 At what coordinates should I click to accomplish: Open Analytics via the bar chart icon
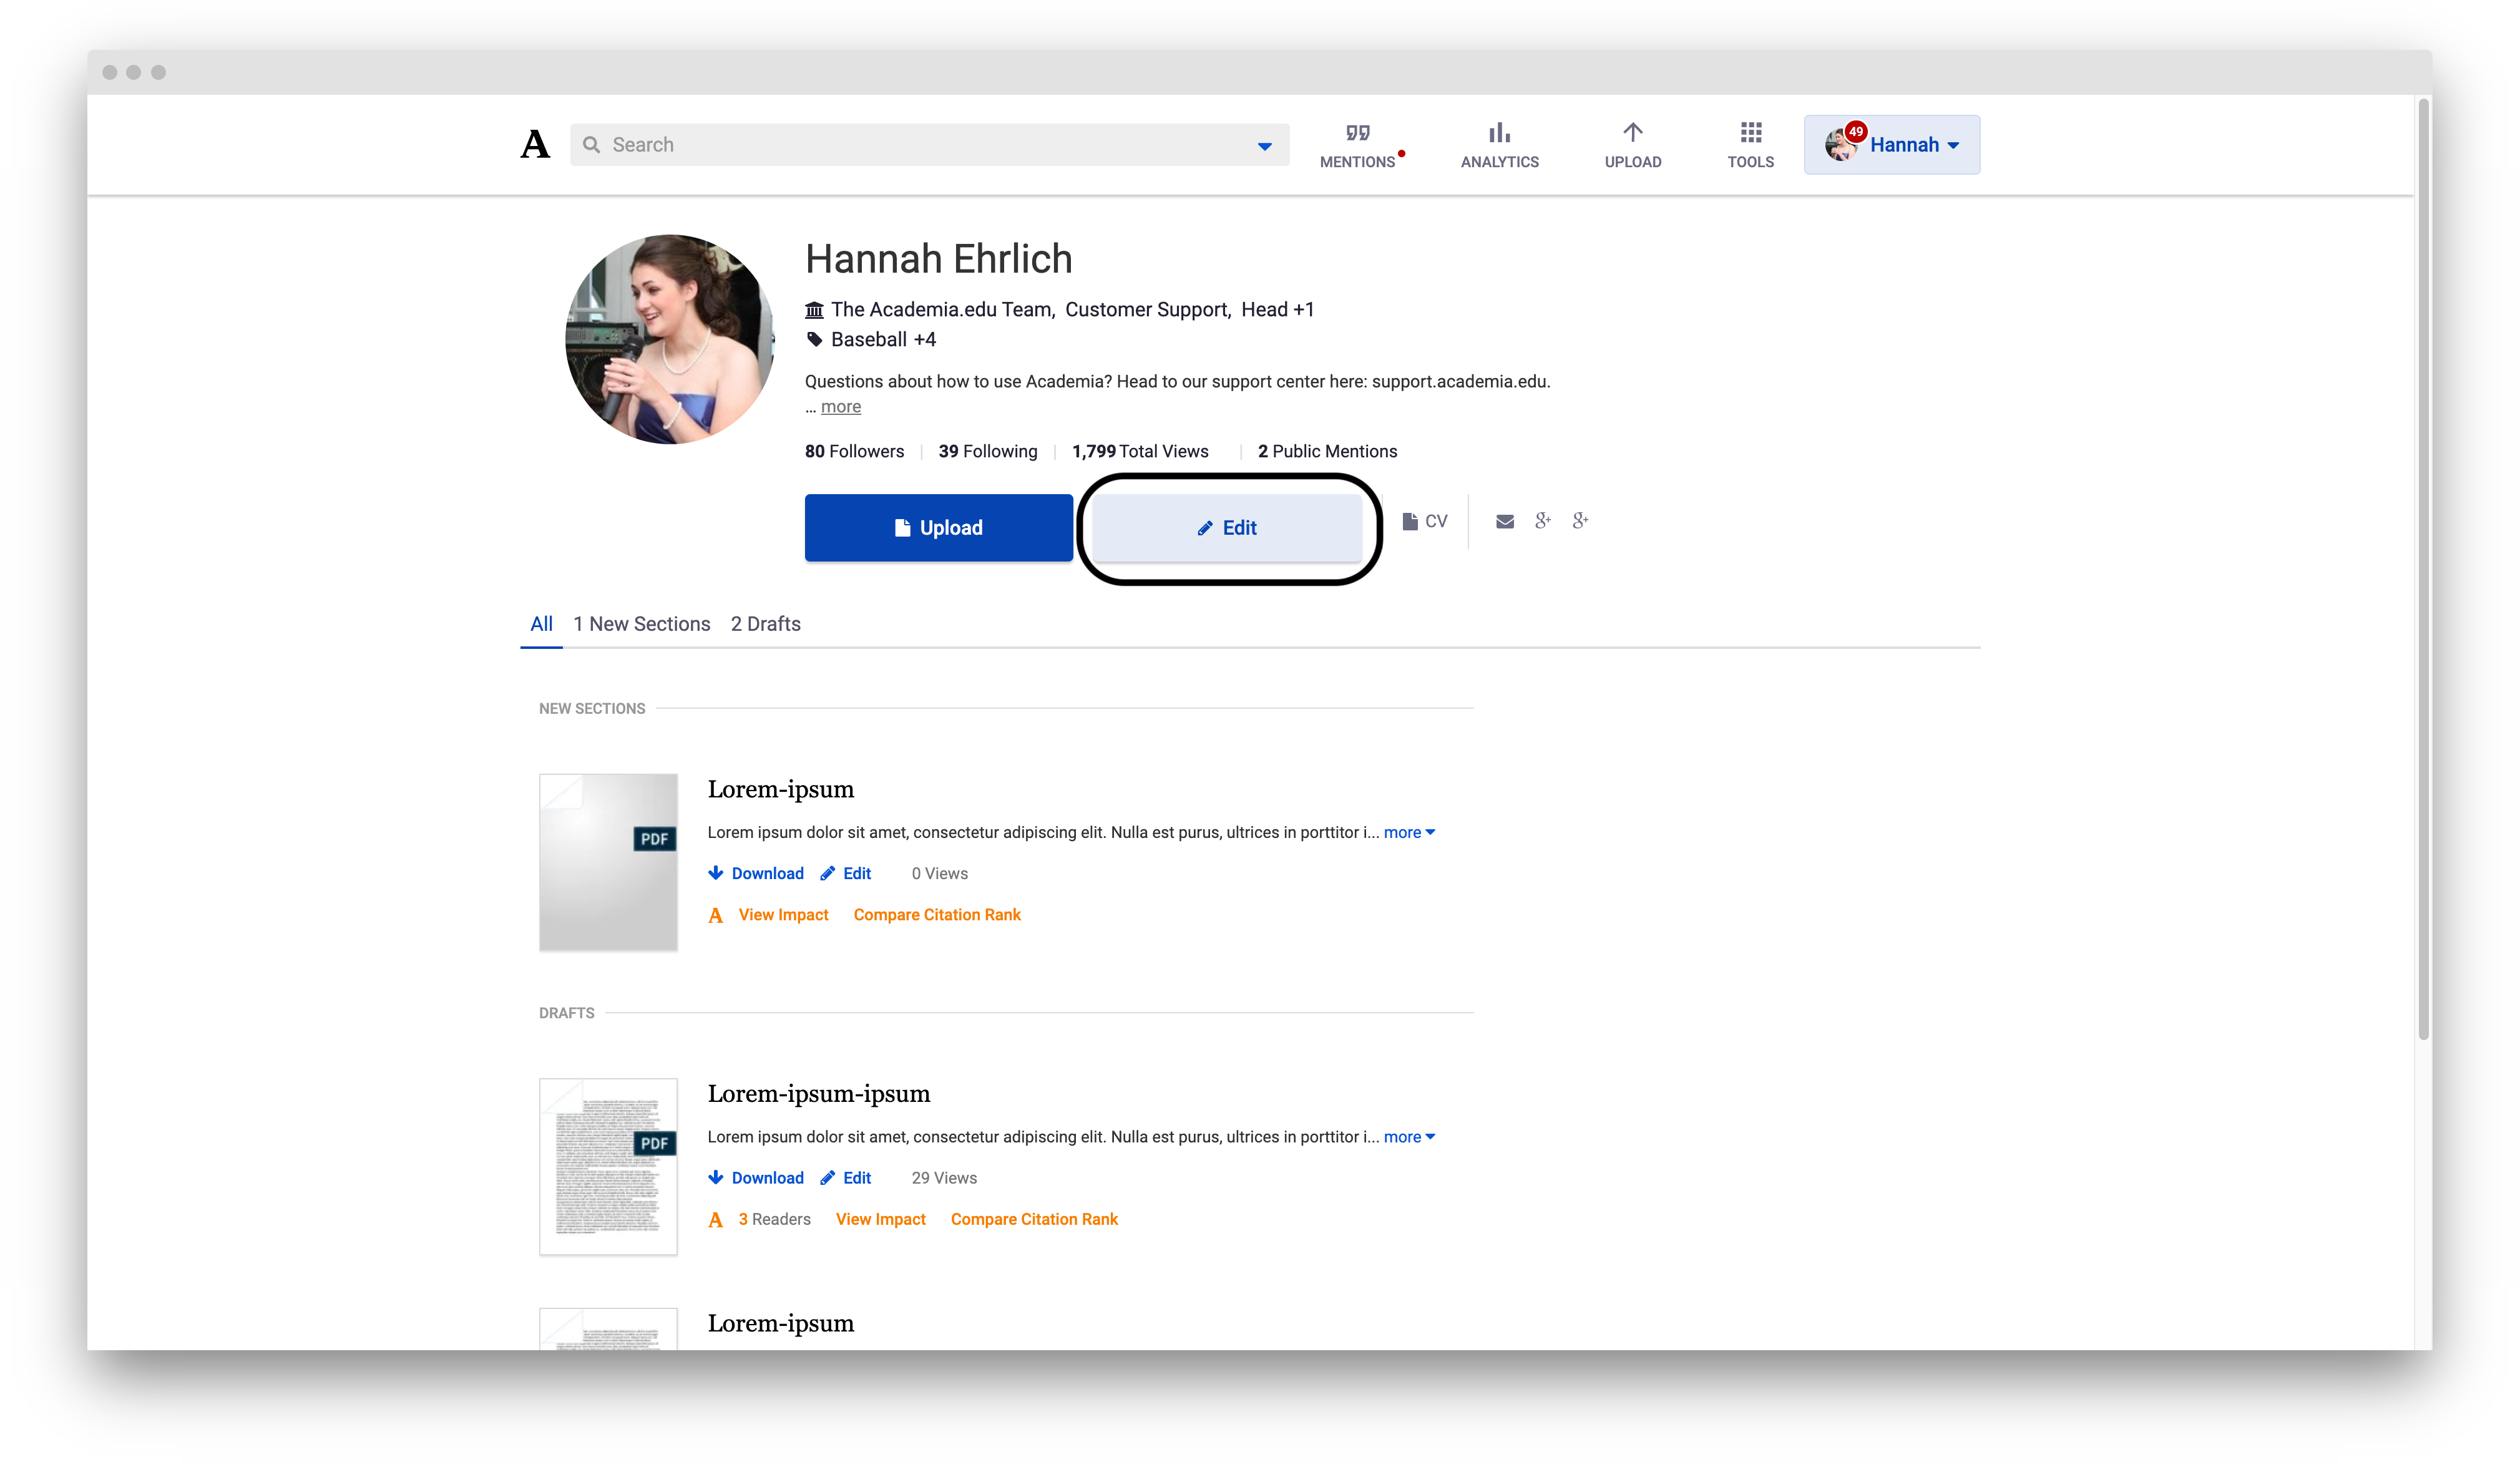pos(1498,132)
